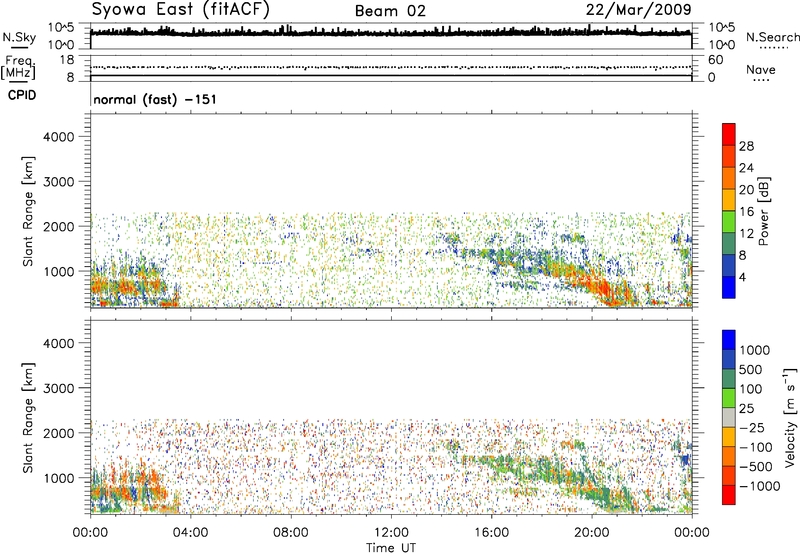Pick the red bottom segment of velocity colorbar
Viewport: 800px width, 554px height.
point(729,495)
